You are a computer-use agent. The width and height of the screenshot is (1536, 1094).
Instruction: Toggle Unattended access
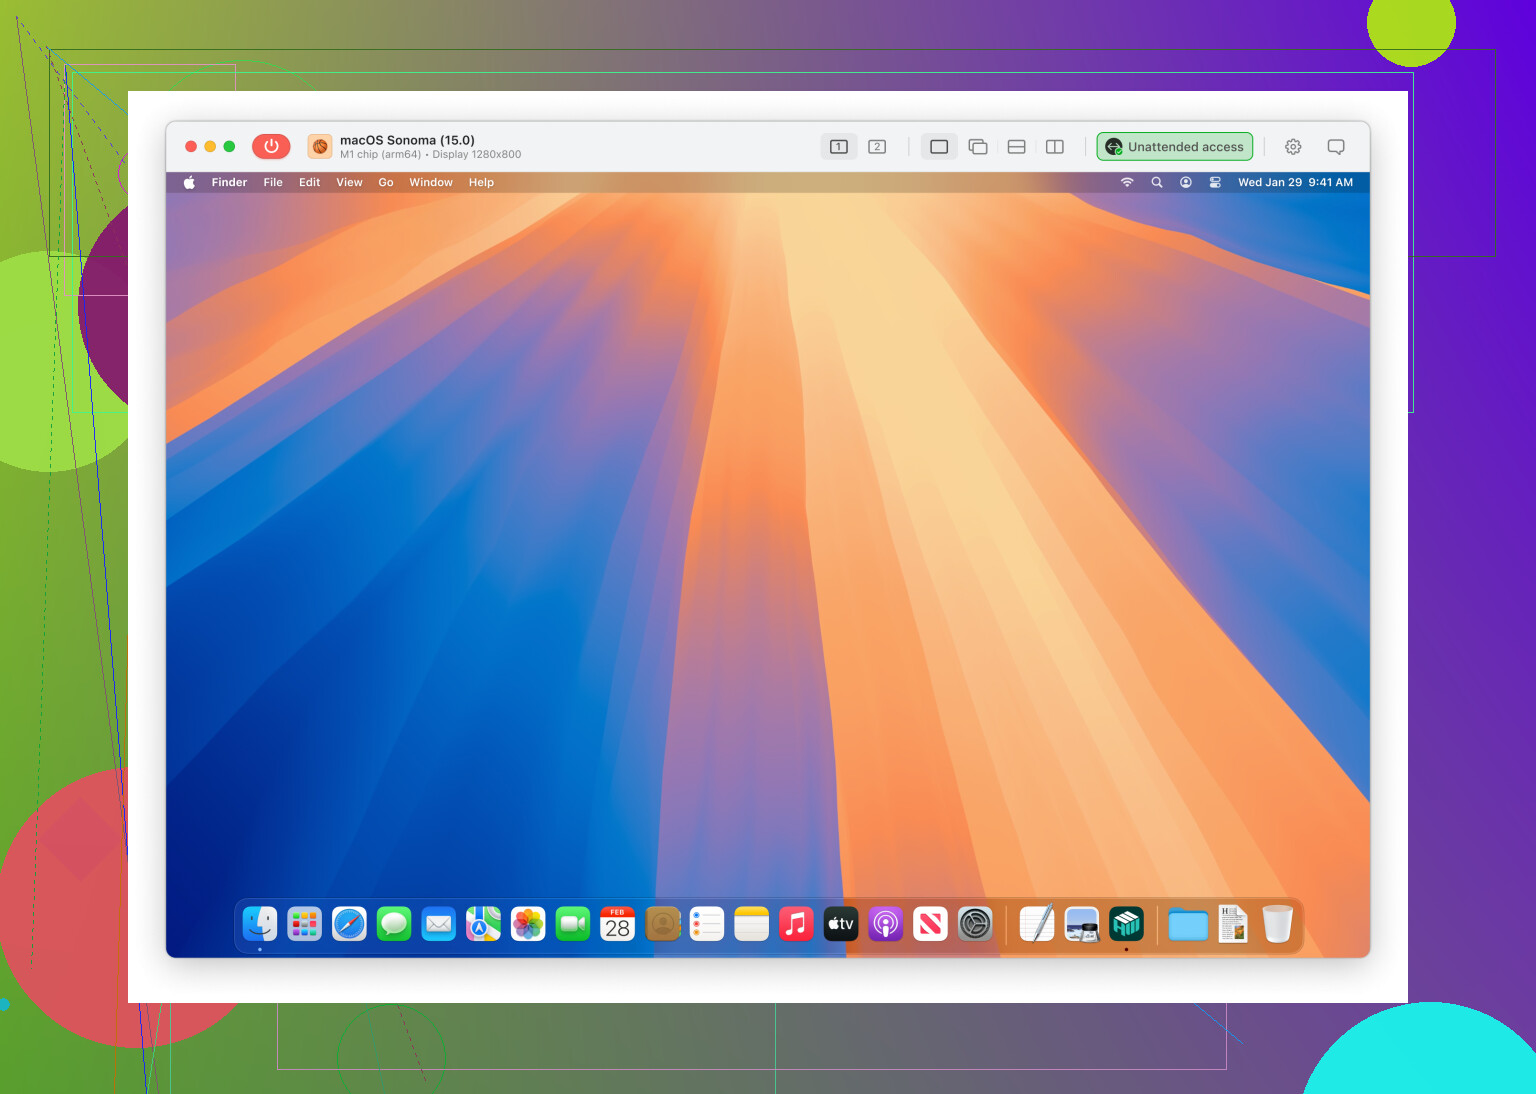(x=1174, y=147)
